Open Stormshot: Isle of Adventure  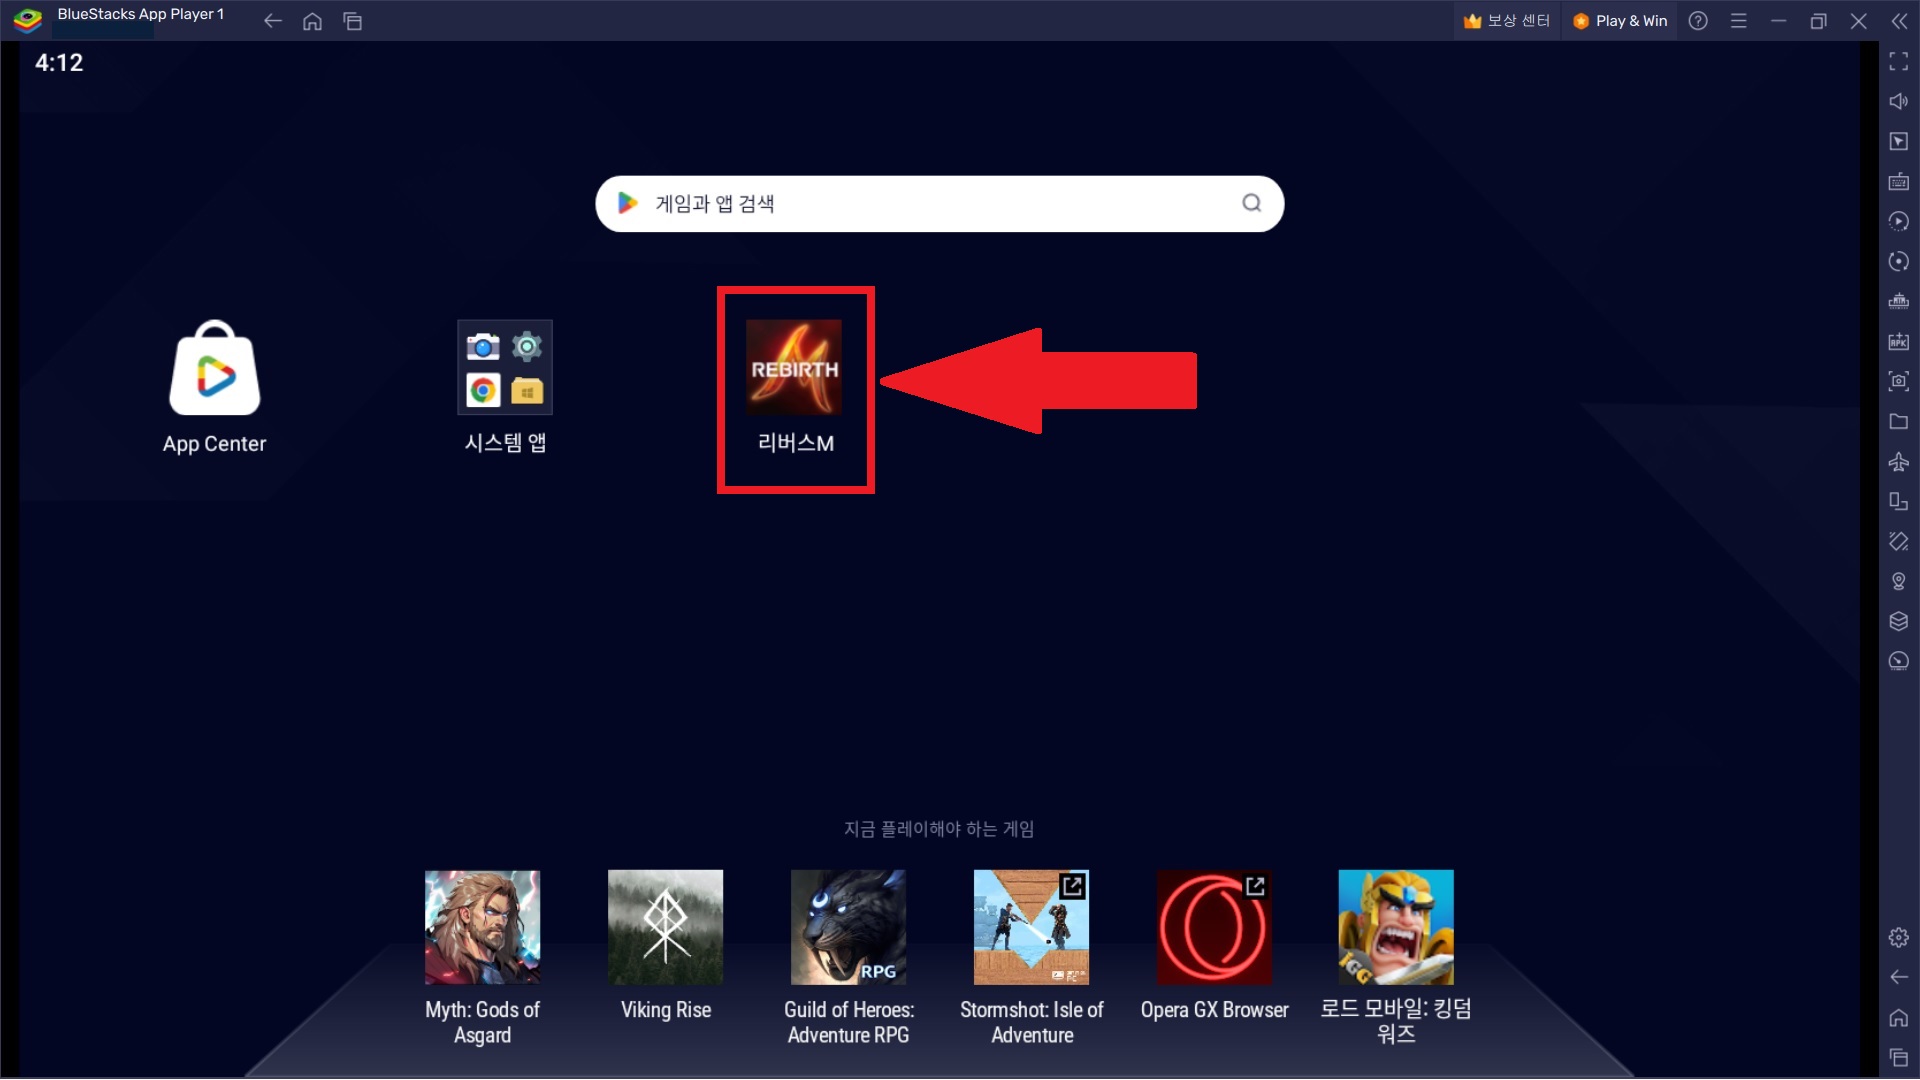[1031, 927]
